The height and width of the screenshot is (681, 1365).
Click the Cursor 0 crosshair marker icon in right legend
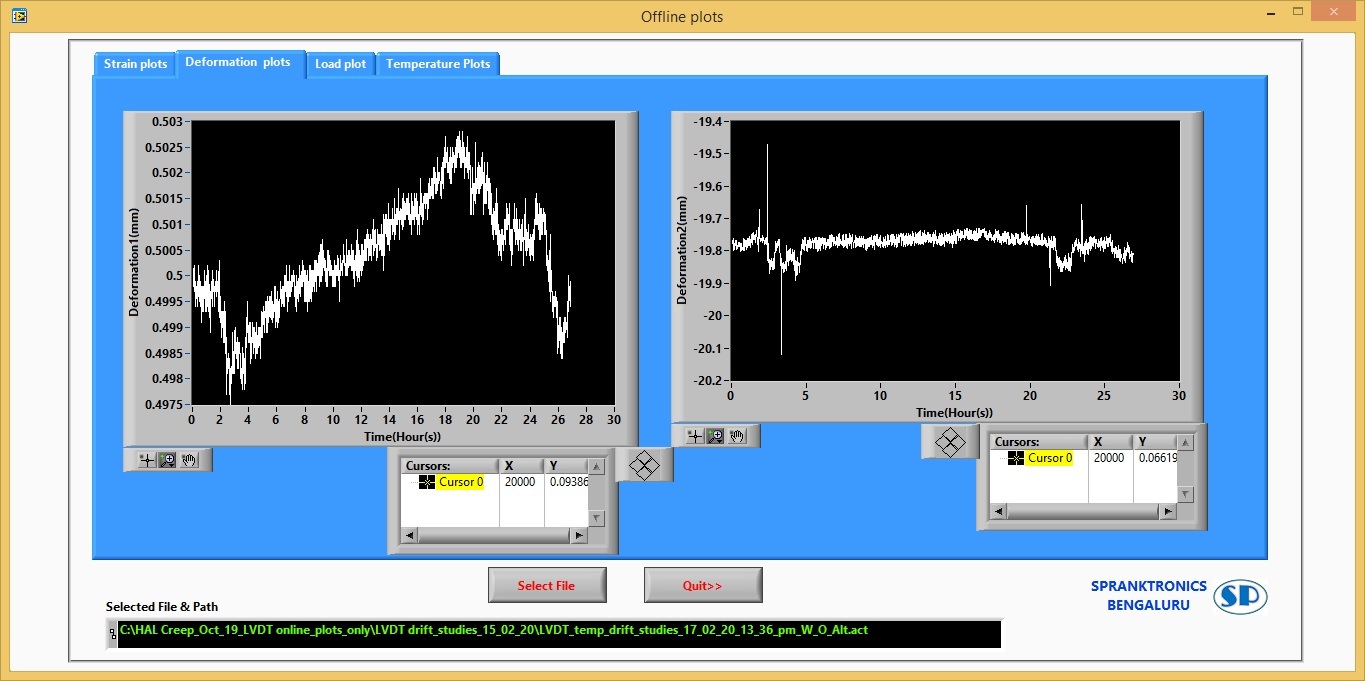coord(1015,458)
